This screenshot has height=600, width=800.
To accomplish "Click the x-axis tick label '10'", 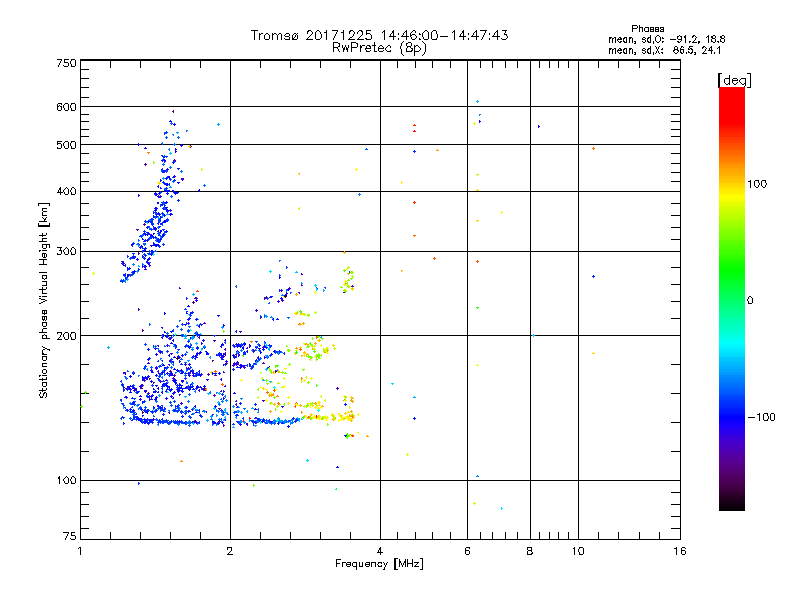I will 578,551.
